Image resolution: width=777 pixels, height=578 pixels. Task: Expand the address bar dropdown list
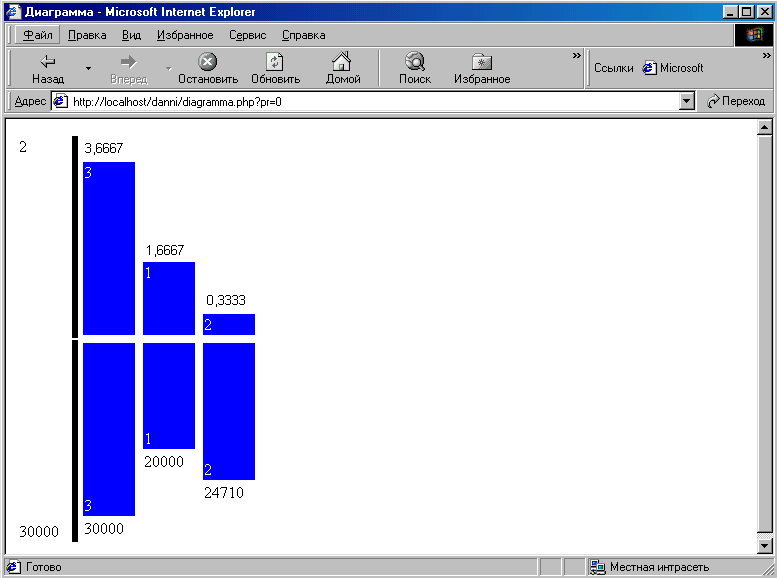pyautogui.click(x=686, y=101)
